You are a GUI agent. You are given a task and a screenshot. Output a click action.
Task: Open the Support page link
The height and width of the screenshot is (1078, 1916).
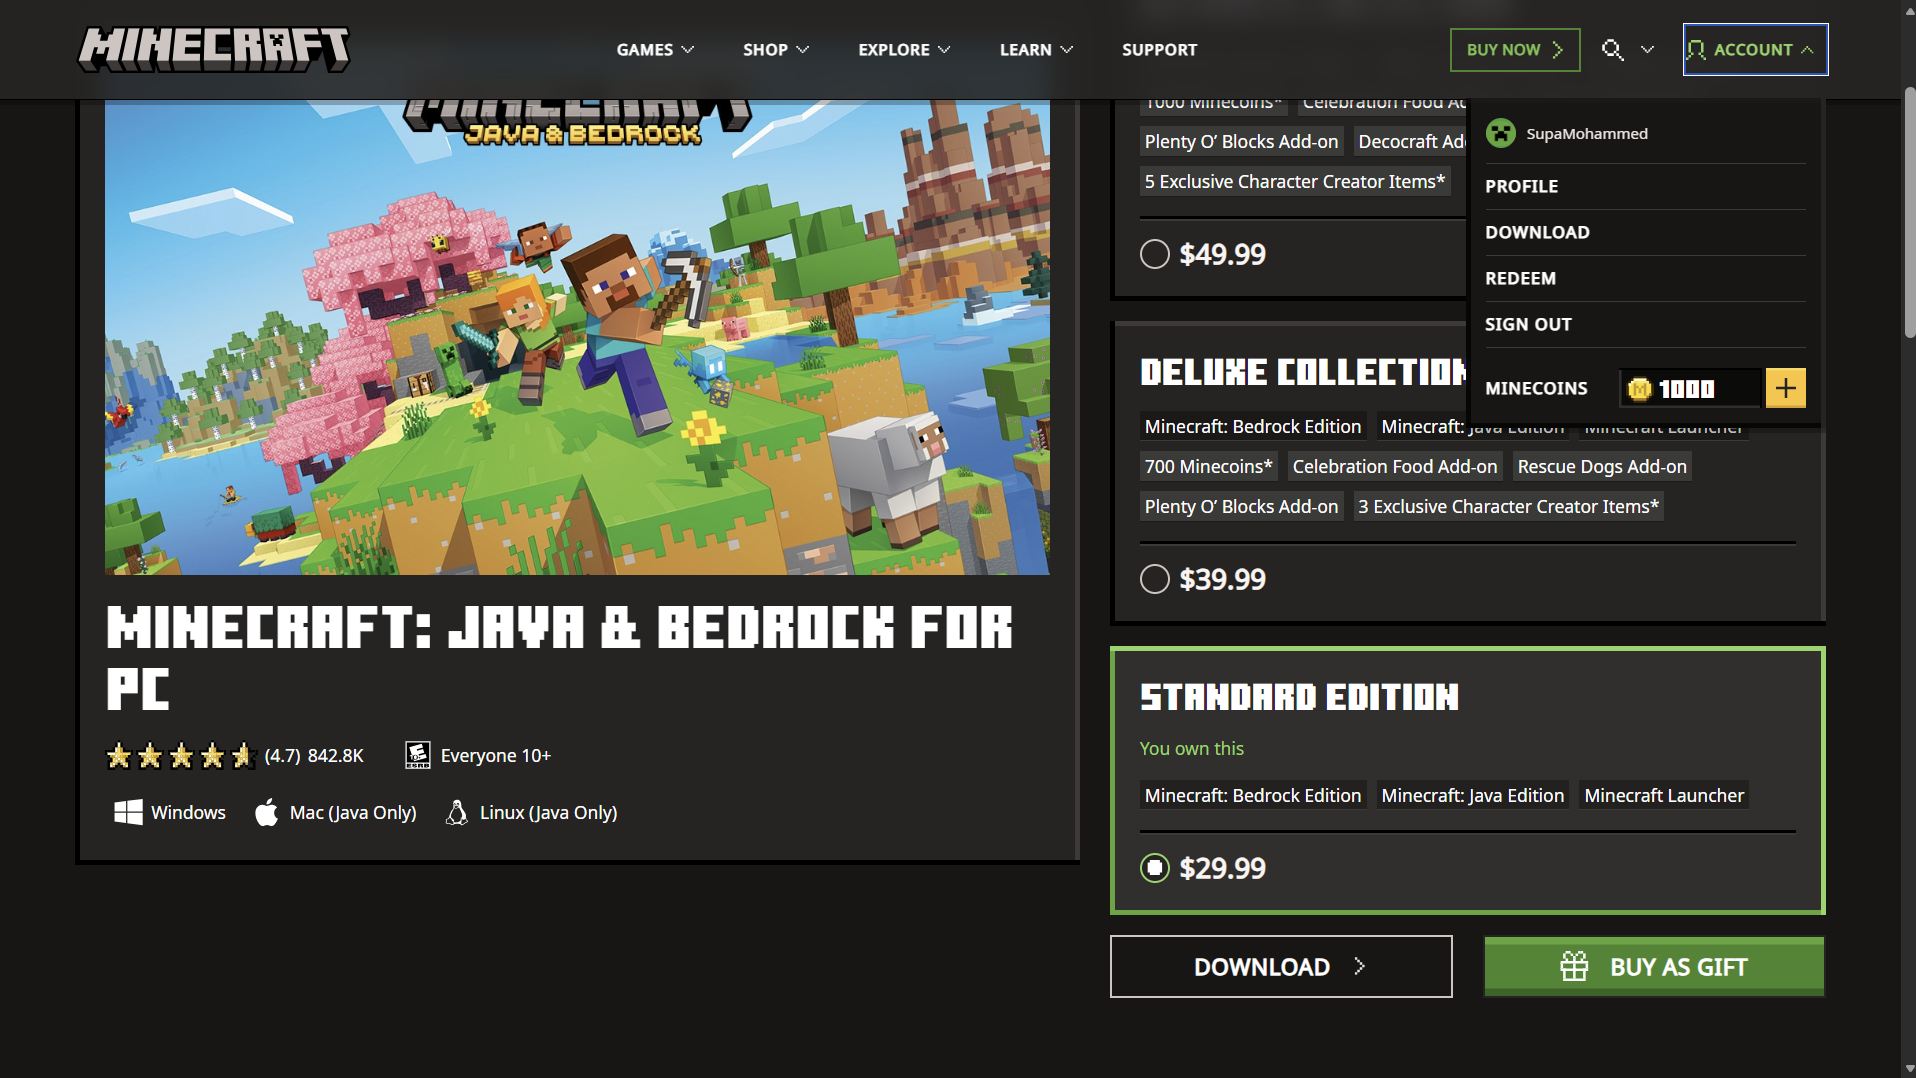(1159, 49)
